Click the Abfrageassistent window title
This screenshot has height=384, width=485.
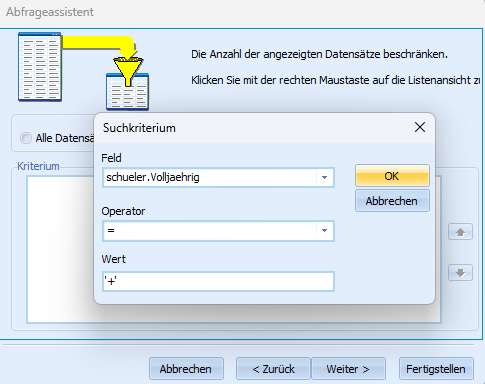50,12
